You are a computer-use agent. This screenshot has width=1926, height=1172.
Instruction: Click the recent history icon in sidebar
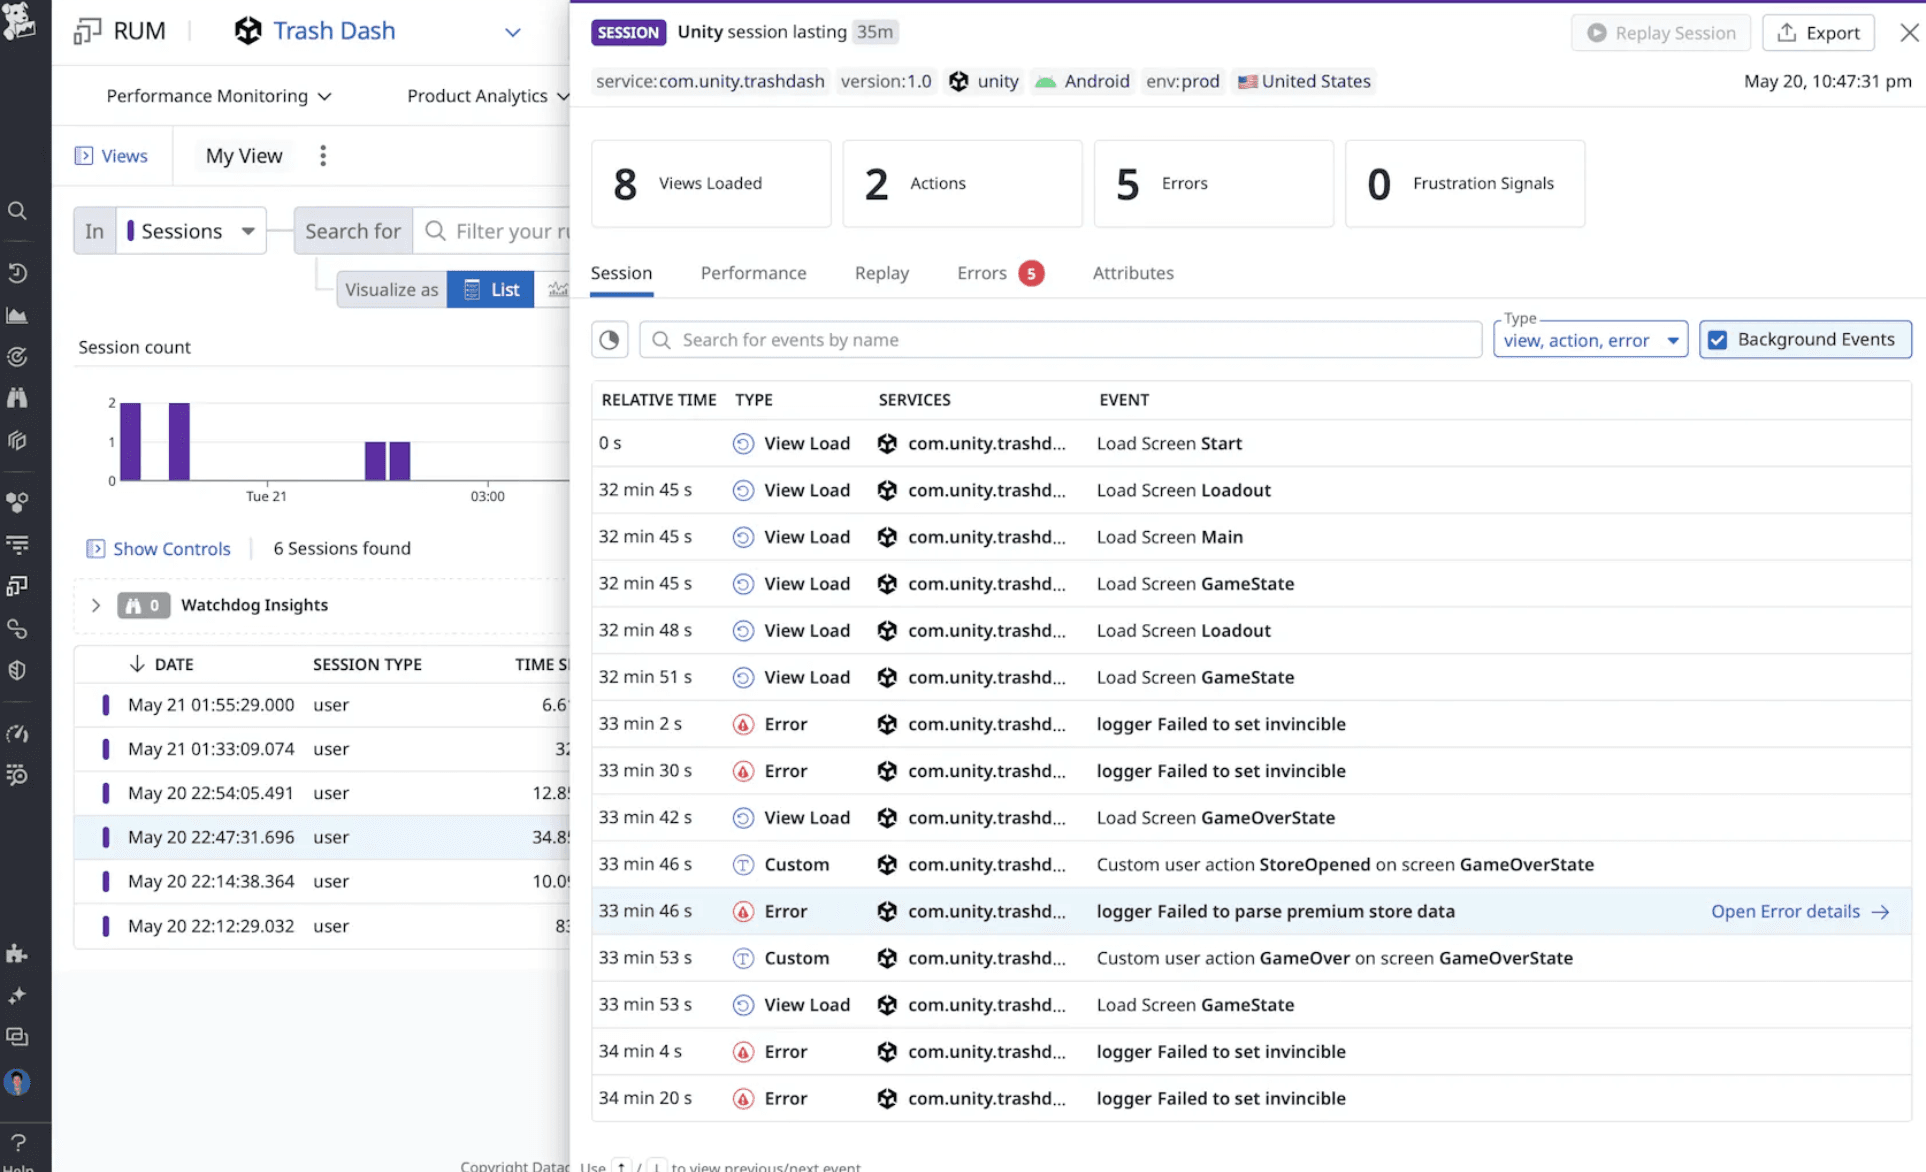(x=17, y=273)
